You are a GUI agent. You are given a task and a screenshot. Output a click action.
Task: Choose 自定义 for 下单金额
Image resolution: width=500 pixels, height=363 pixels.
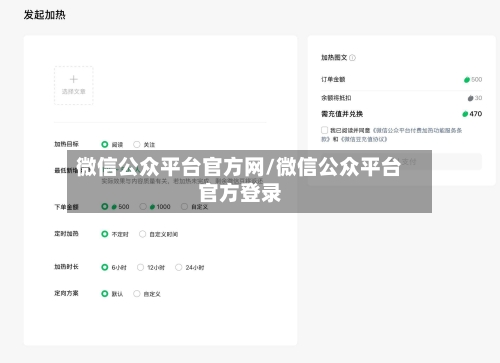point(184,207)
